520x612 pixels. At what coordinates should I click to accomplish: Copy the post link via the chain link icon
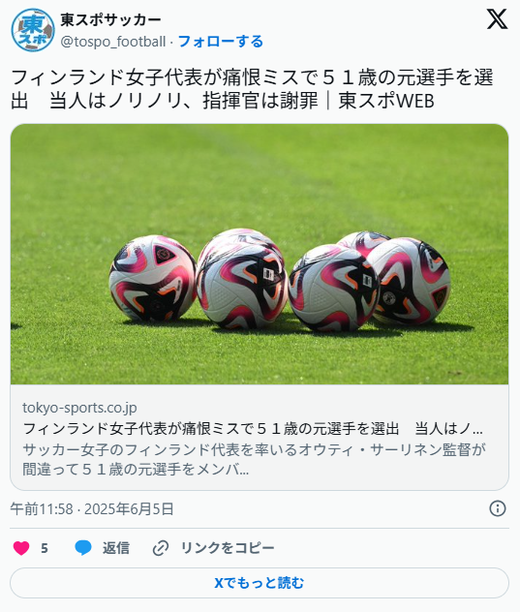tap(160, 548)
